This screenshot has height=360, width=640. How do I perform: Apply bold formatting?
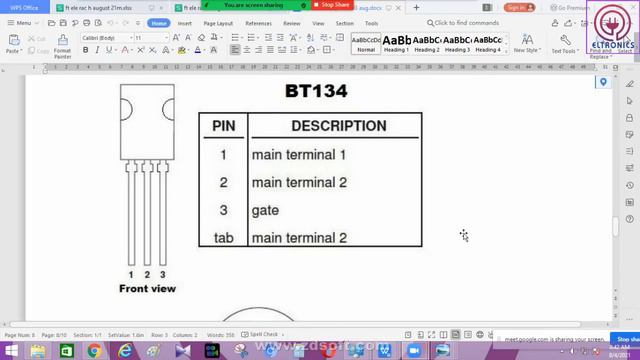[x=85, y=50]
